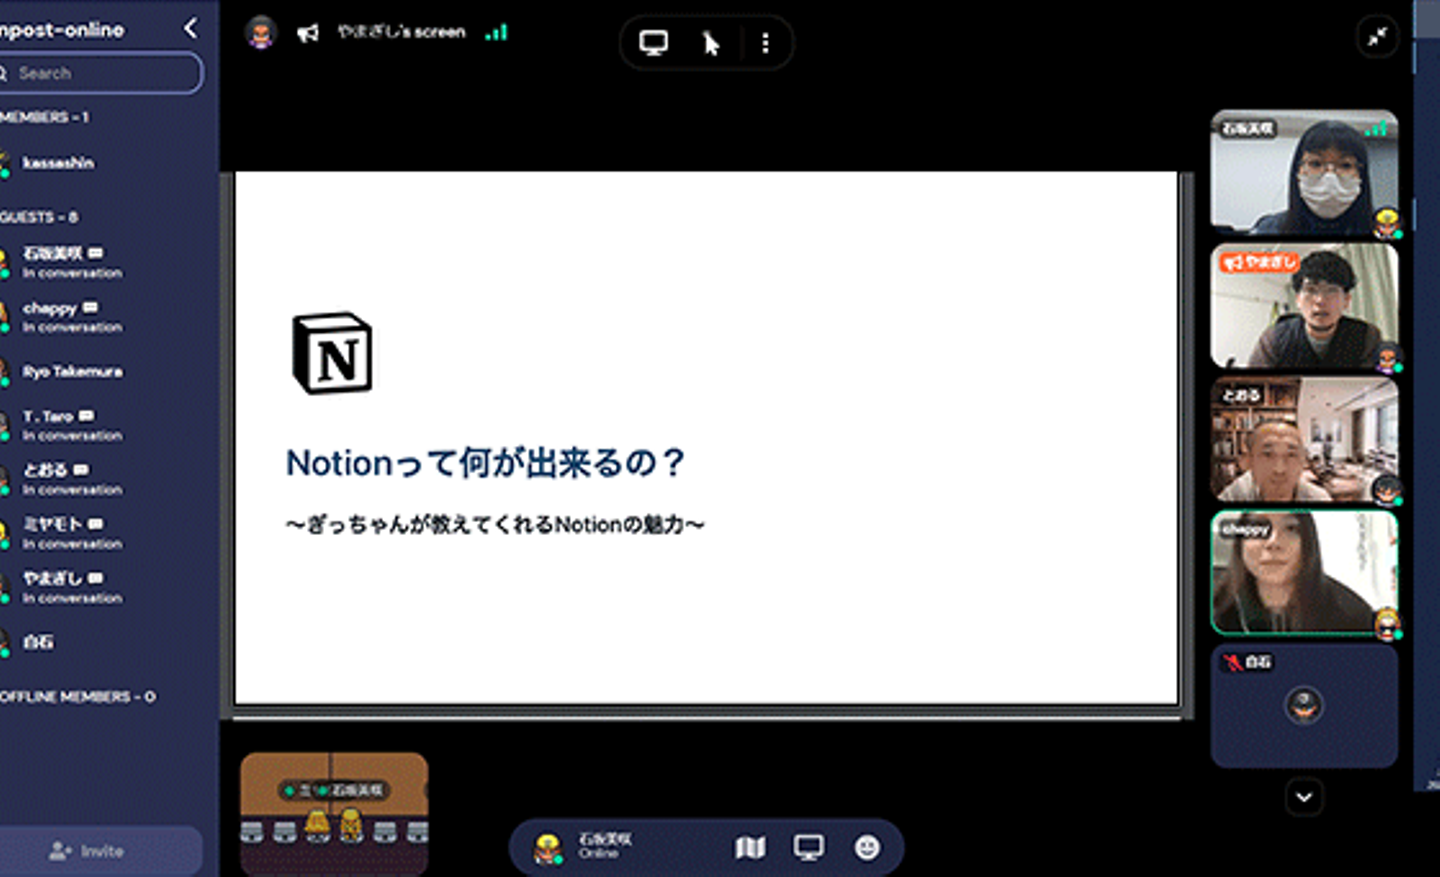The image size is (1440, 877).
Task: Click the slide subtitle ending 'Notionの魅力〜'
Action: (x=495, y=524)
